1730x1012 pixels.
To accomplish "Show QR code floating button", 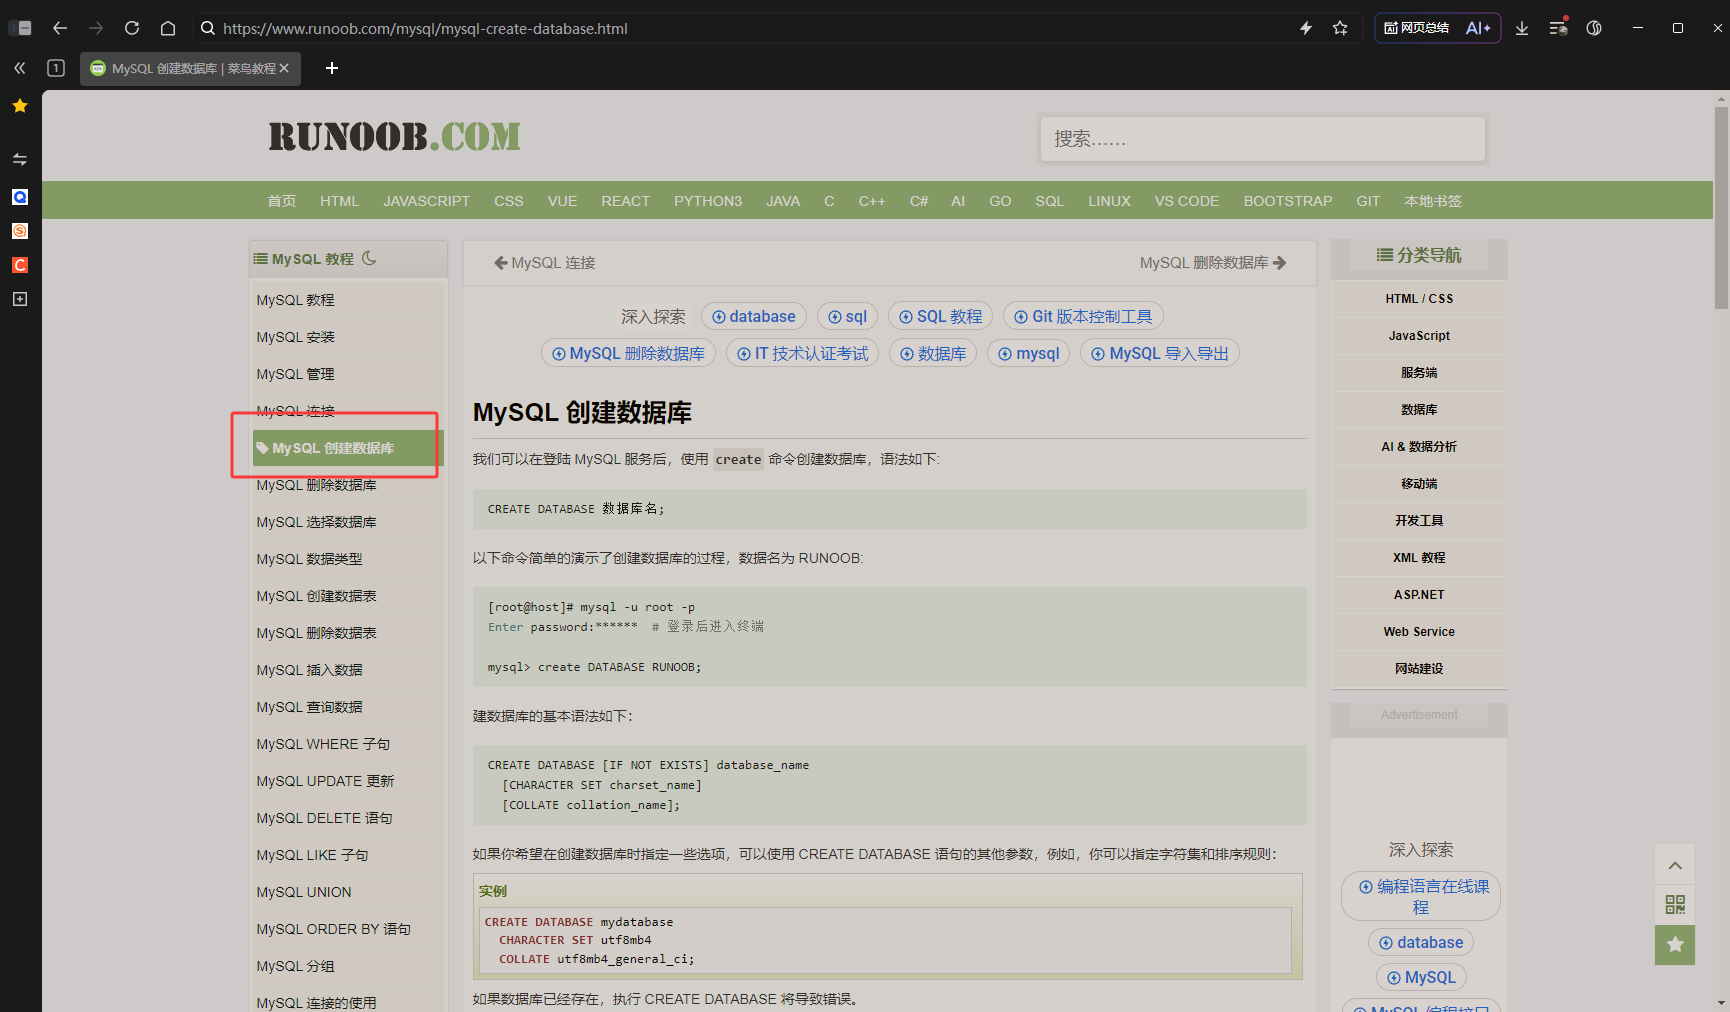I will (x=1675, y=905).
